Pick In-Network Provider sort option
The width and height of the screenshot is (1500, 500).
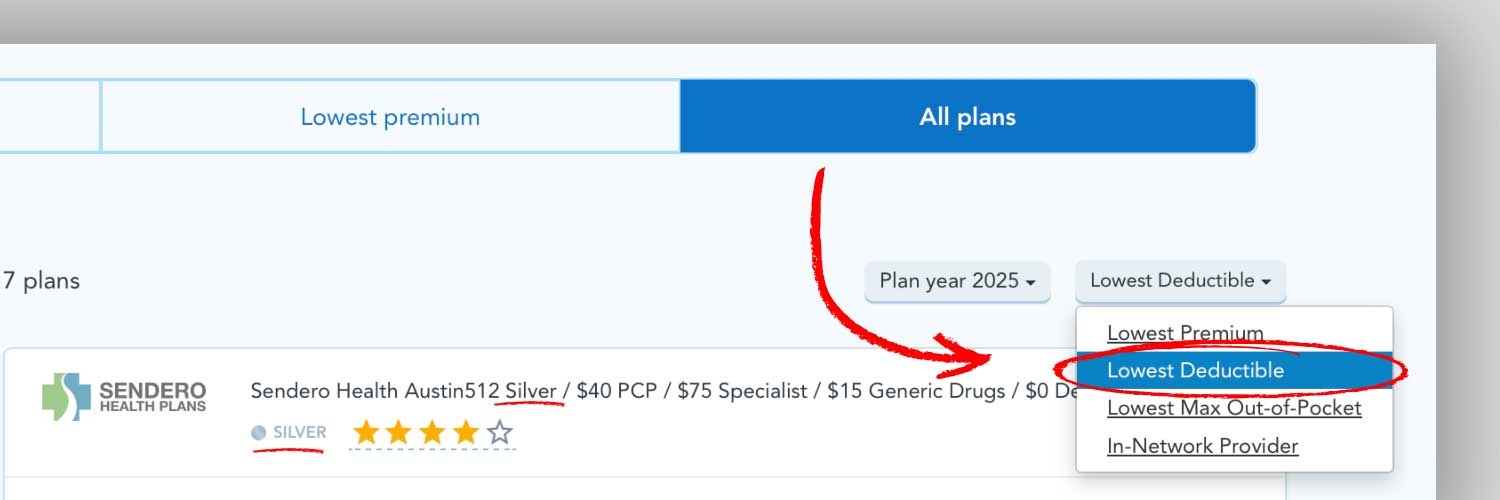1202,446
